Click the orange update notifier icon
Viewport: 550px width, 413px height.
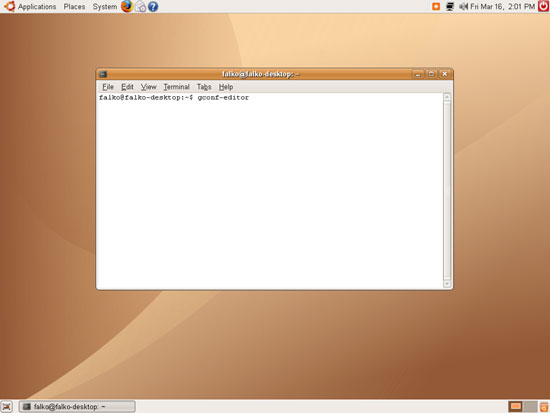click(x=436, y=6)
